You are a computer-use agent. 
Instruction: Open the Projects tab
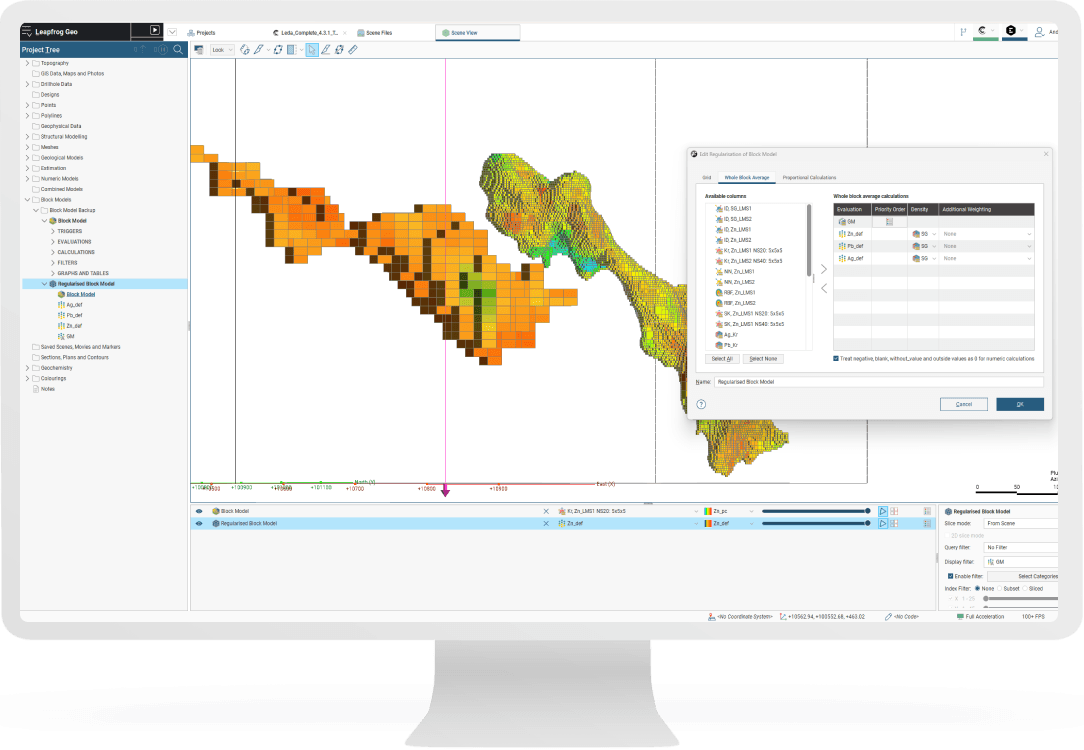[201, 32]
